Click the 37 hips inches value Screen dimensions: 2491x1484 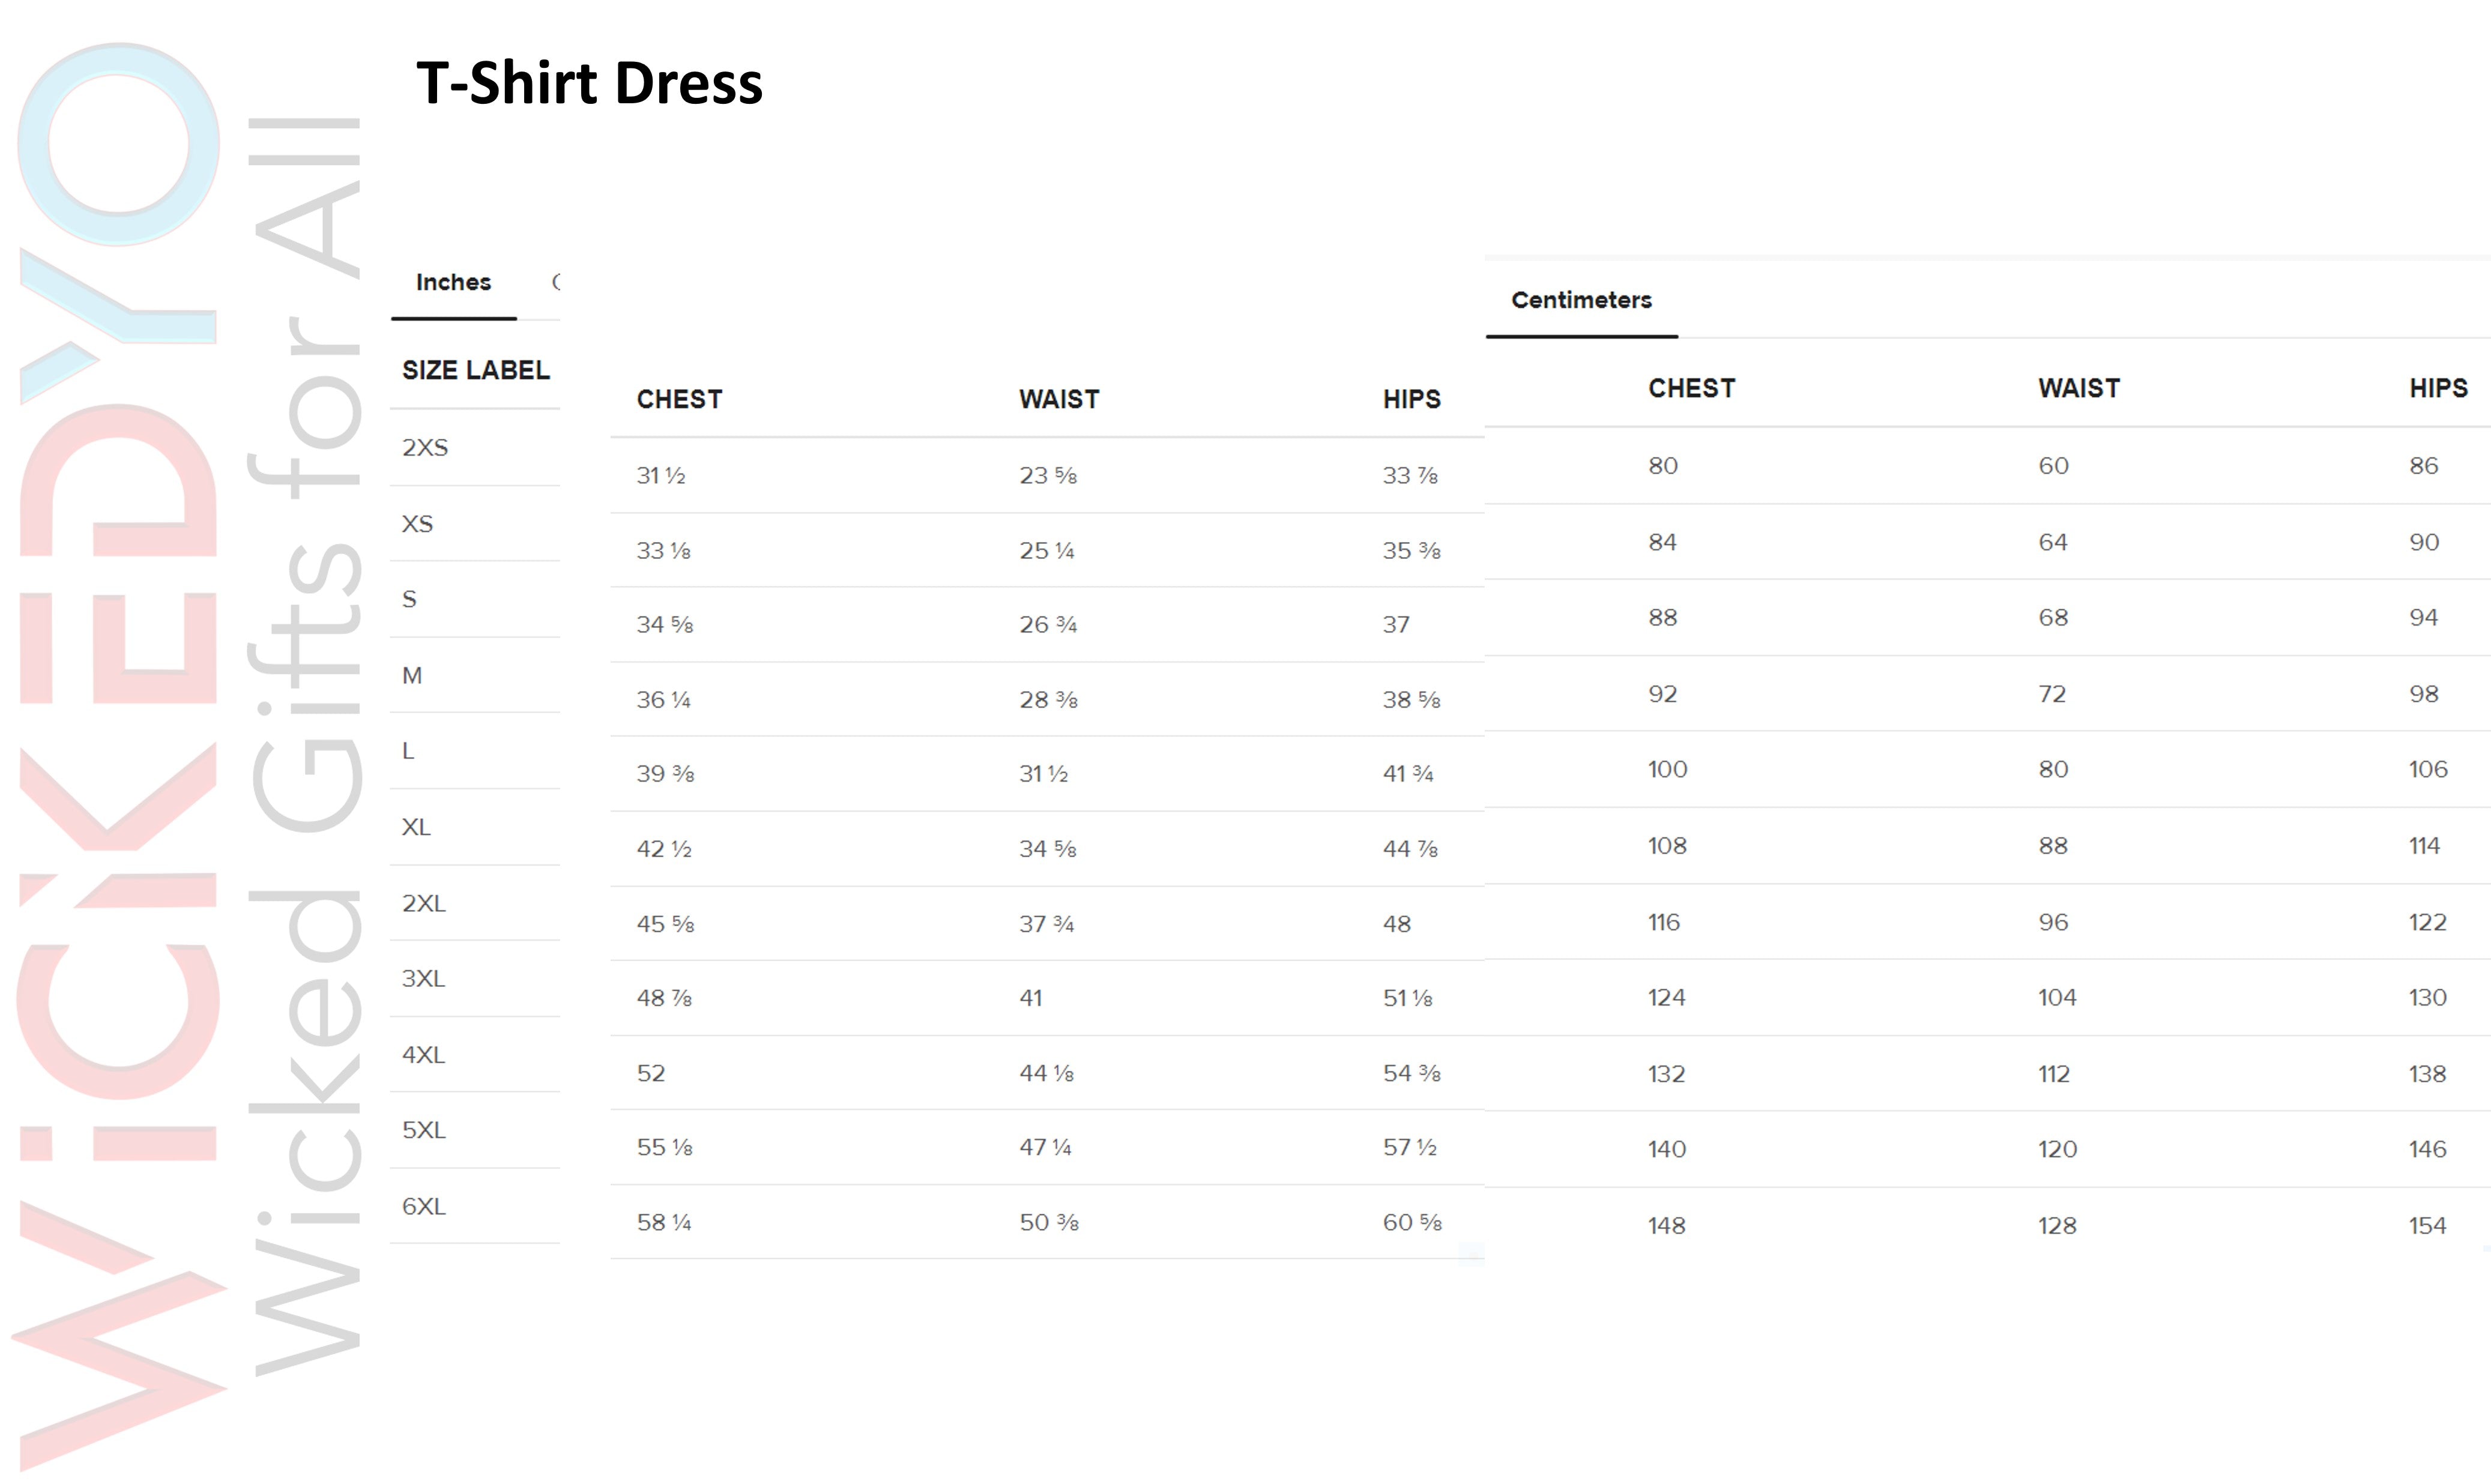click(x=1396, y=625)
